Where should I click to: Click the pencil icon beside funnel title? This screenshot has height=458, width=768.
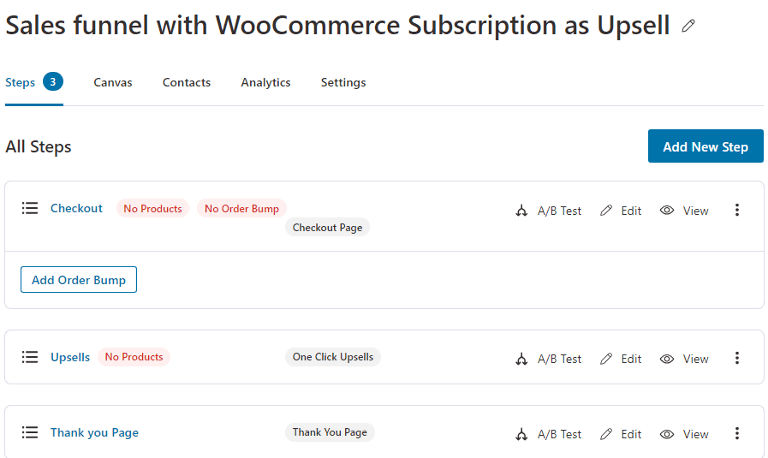coord(688,26)
